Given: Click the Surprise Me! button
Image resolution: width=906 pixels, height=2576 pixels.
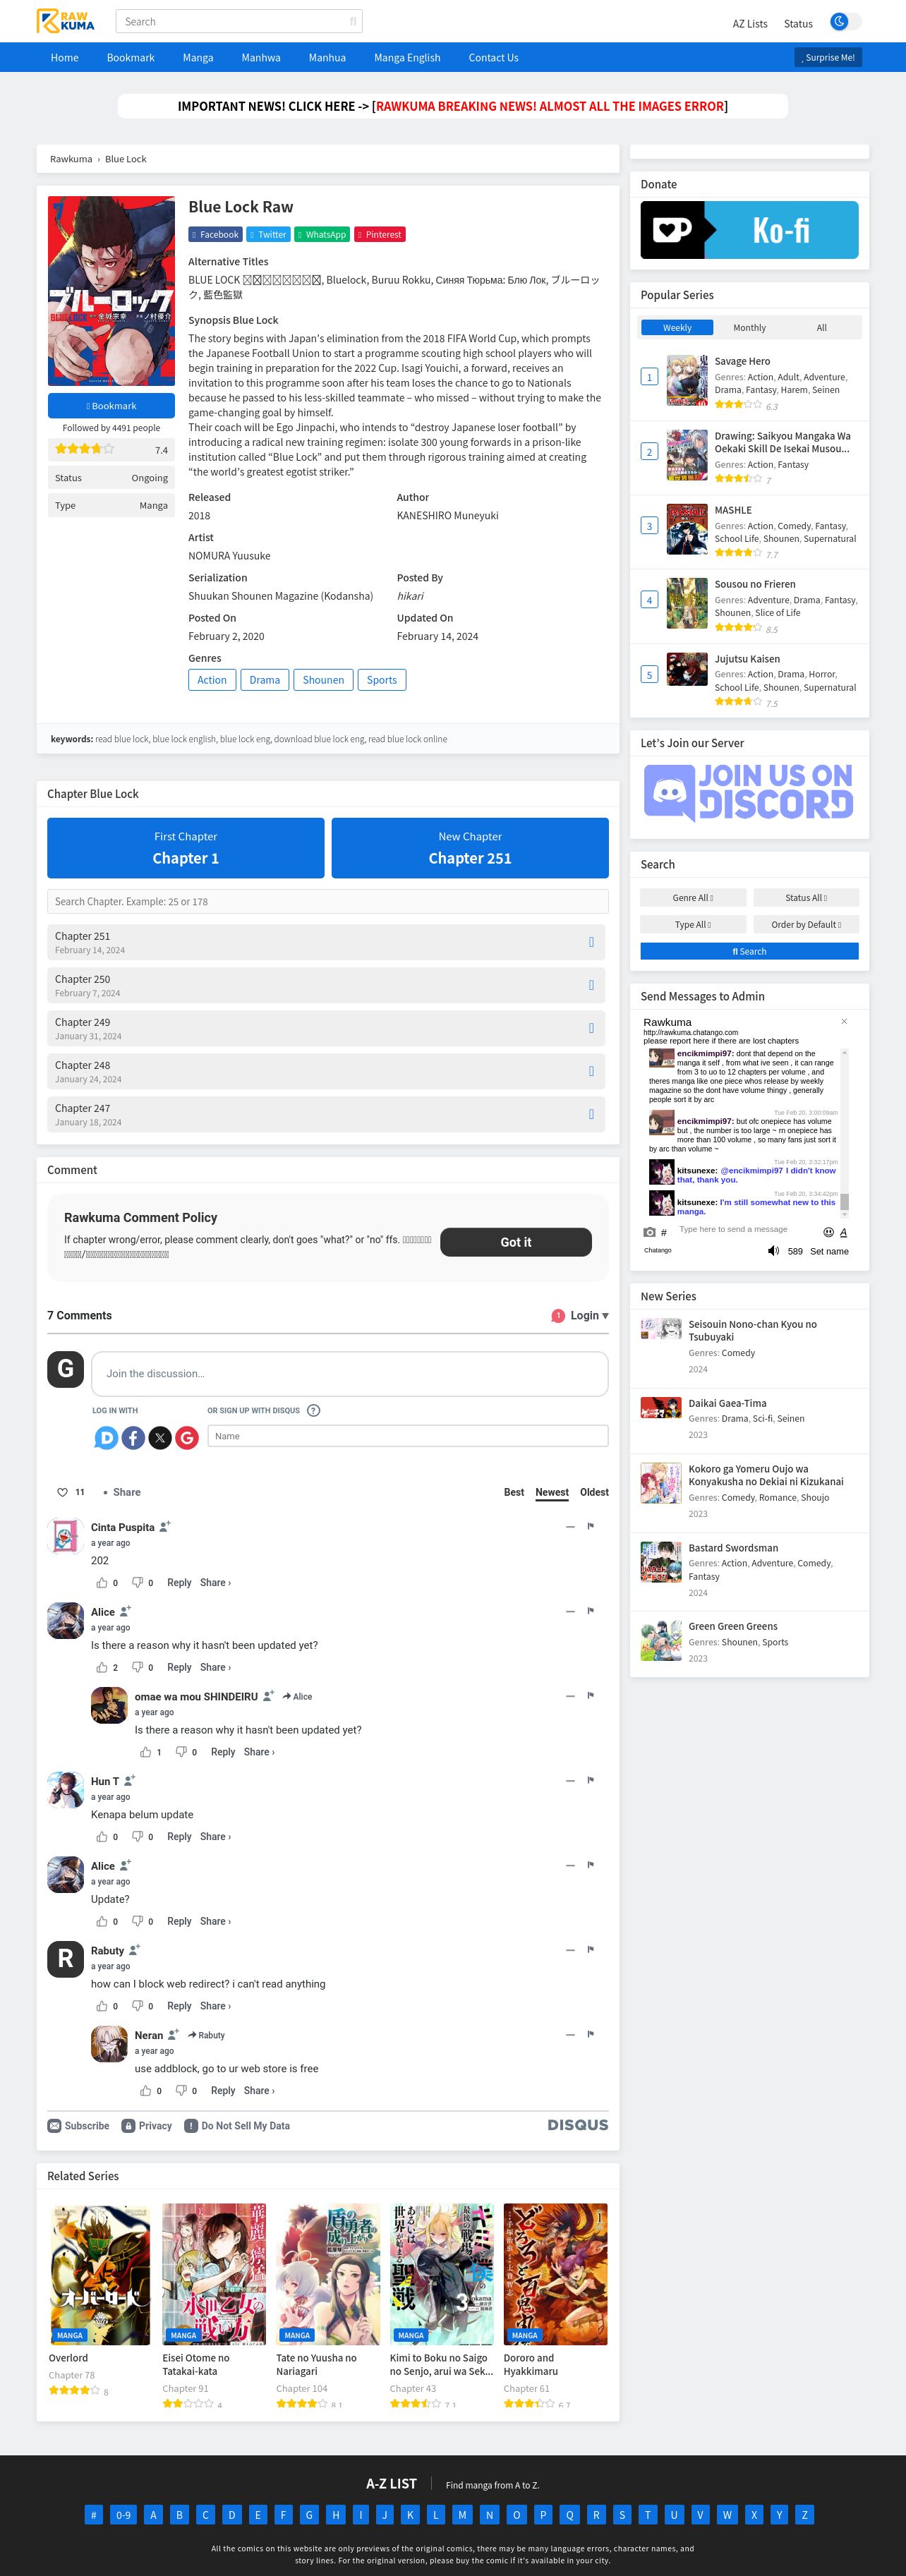Looking at the screenshot, I should tap(828, 57).
